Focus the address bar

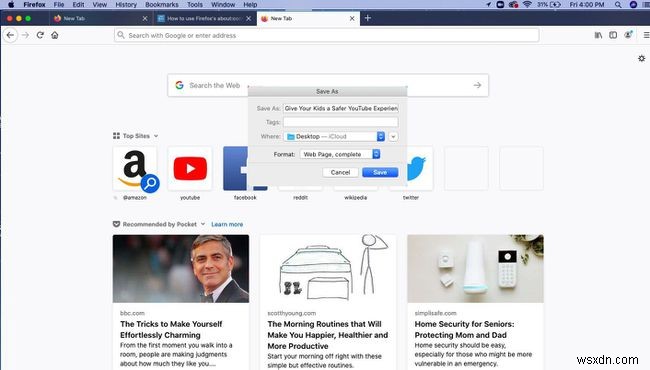[x=327, y=35]
